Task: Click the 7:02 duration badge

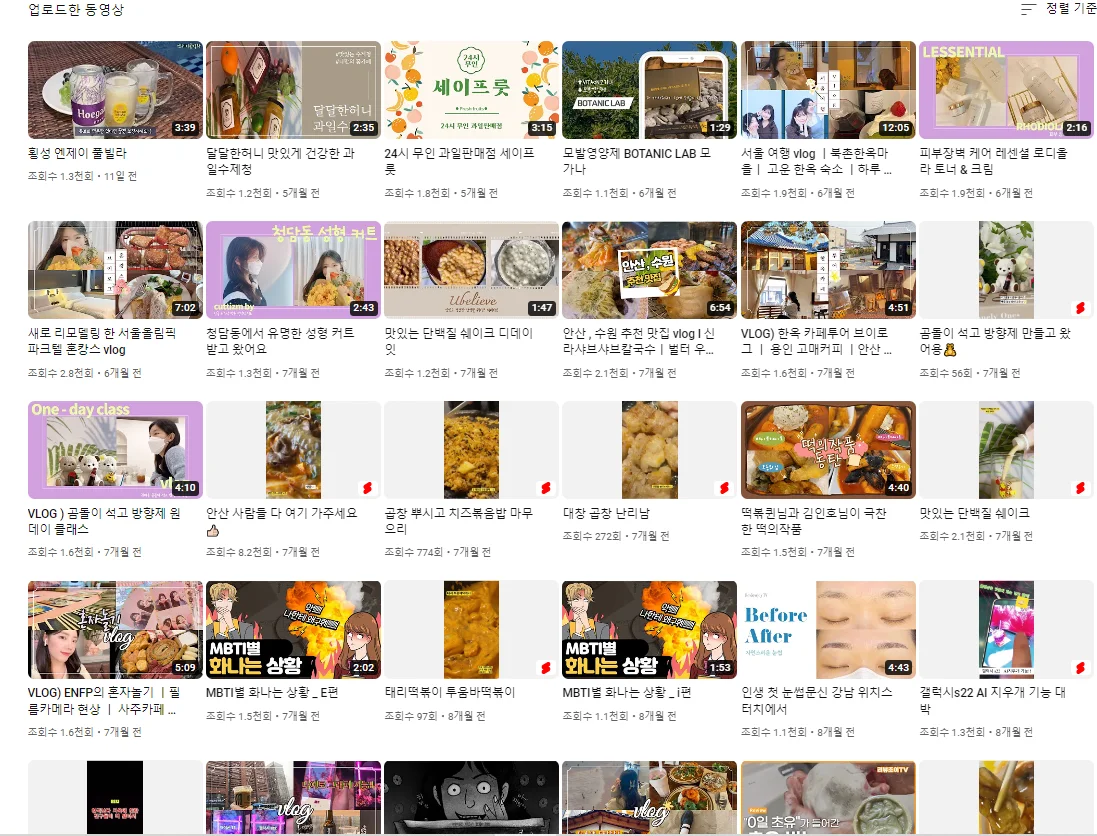Action: (185, 307)
